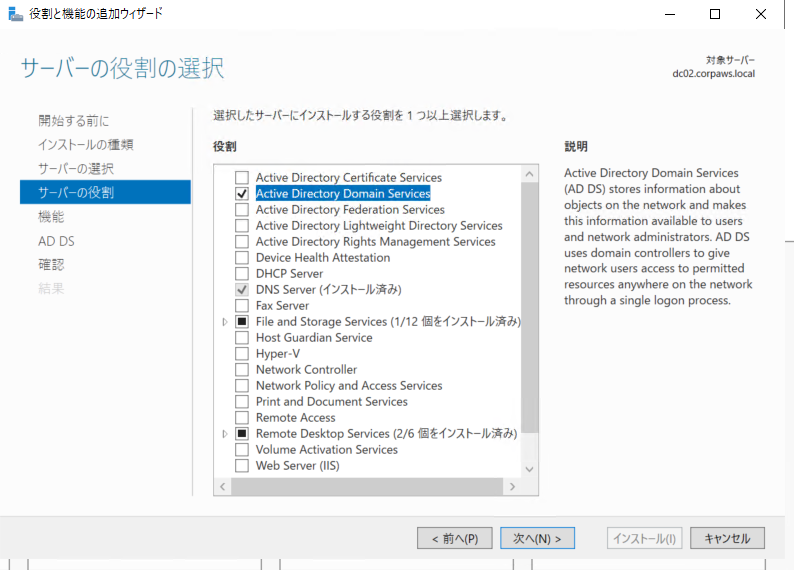The width and height of the screenshot is (794, 570).
Task: Expand Remote Desktop Services node
Action: [225, 434]
